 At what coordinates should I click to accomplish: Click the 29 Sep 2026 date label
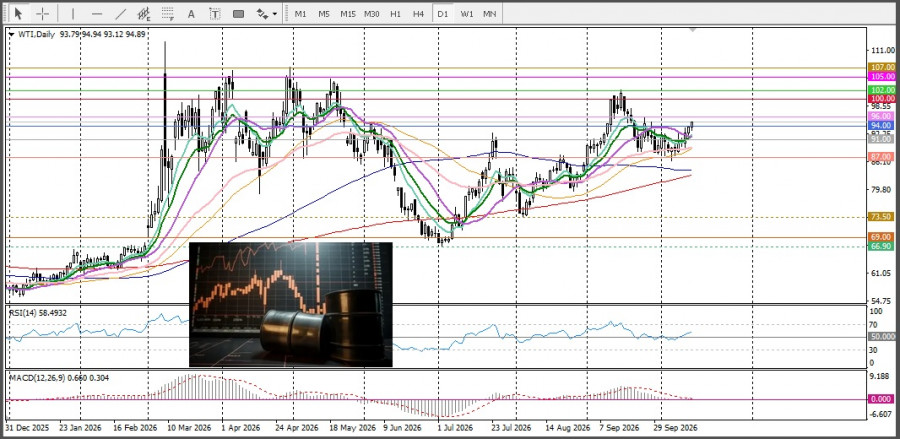676,428
